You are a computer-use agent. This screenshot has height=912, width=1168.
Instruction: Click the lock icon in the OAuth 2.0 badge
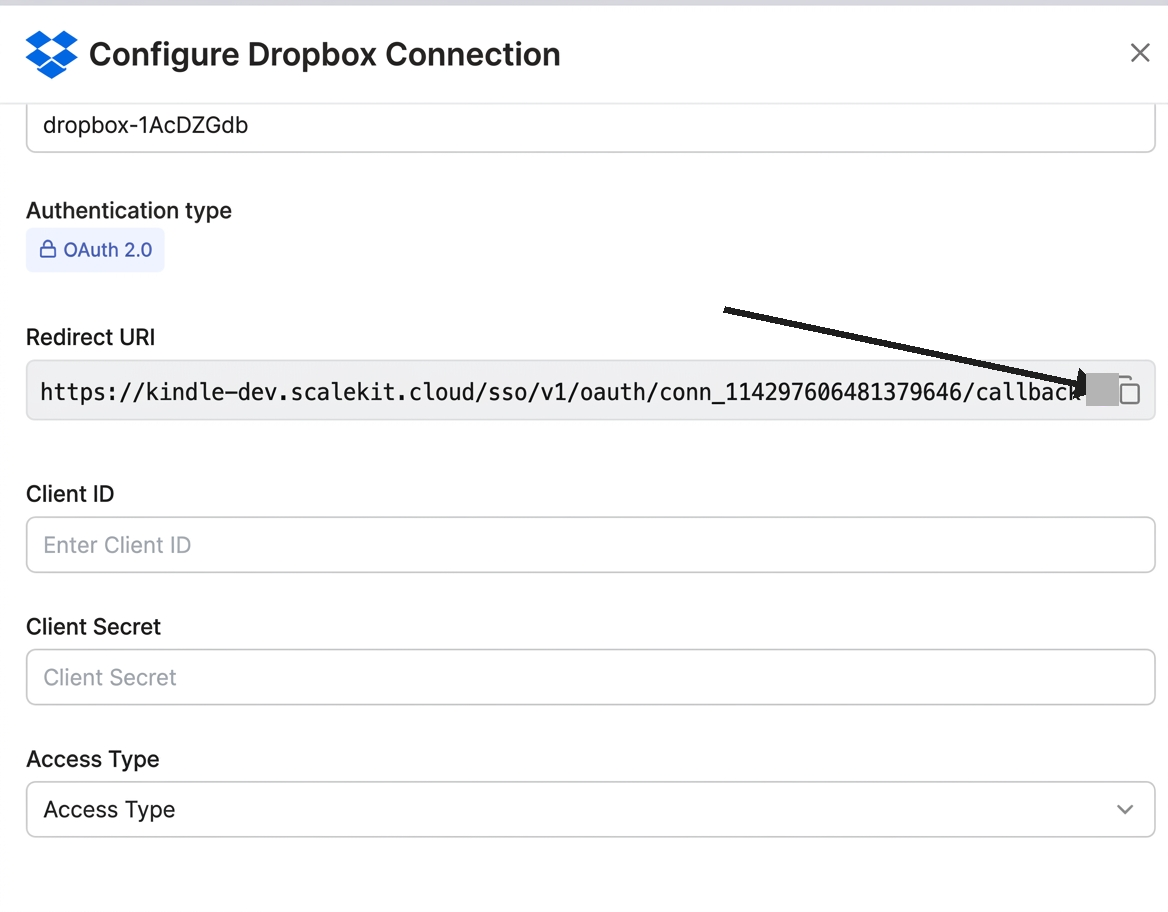pyautogui.click(x=48, y=250)
